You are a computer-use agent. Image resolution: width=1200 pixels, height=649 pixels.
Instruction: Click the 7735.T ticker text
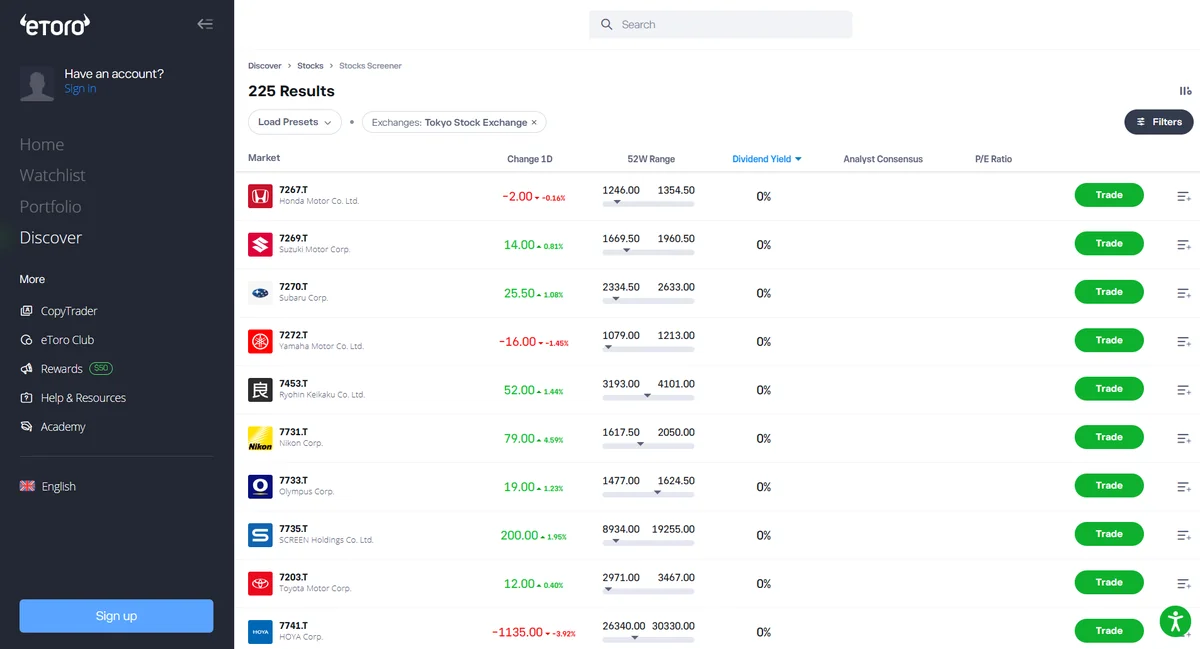[293, 528]
